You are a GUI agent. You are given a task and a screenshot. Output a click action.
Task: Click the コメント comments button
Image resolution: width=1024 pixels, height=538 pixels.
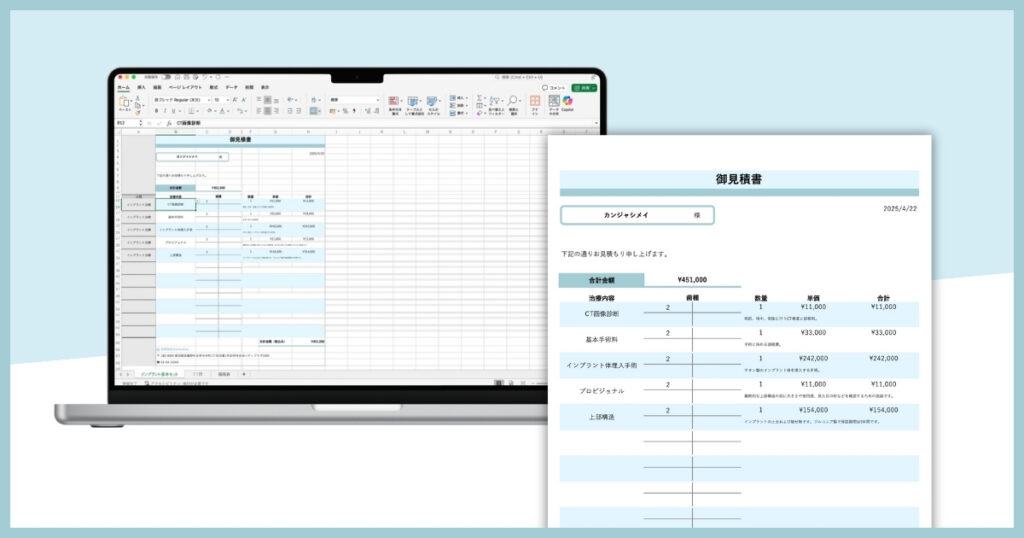(x=554, y=87)
